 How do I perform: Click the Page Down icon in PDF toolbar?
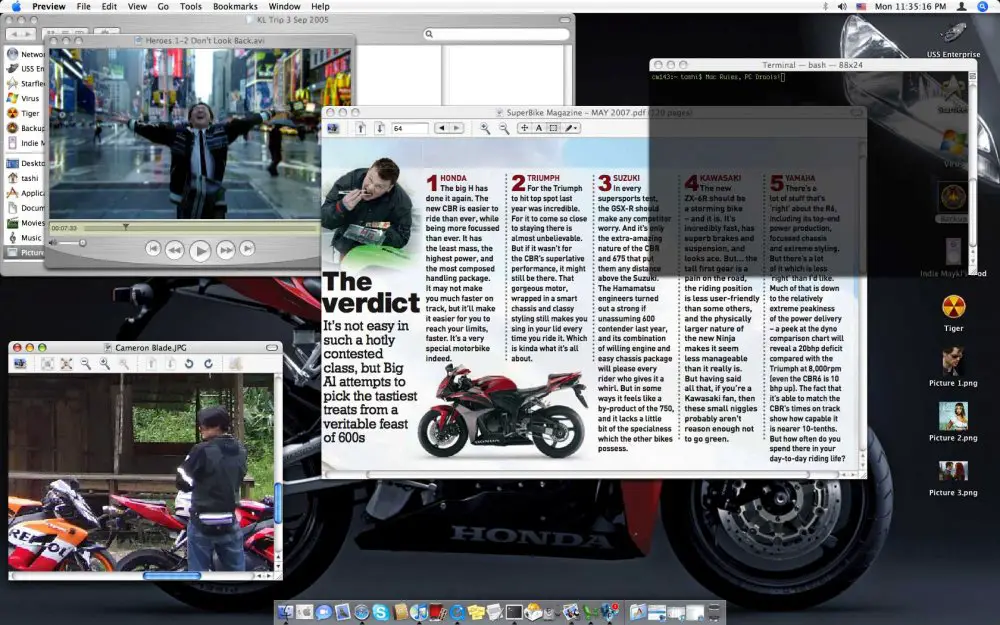pyautogui.click(x=380, y=128)
